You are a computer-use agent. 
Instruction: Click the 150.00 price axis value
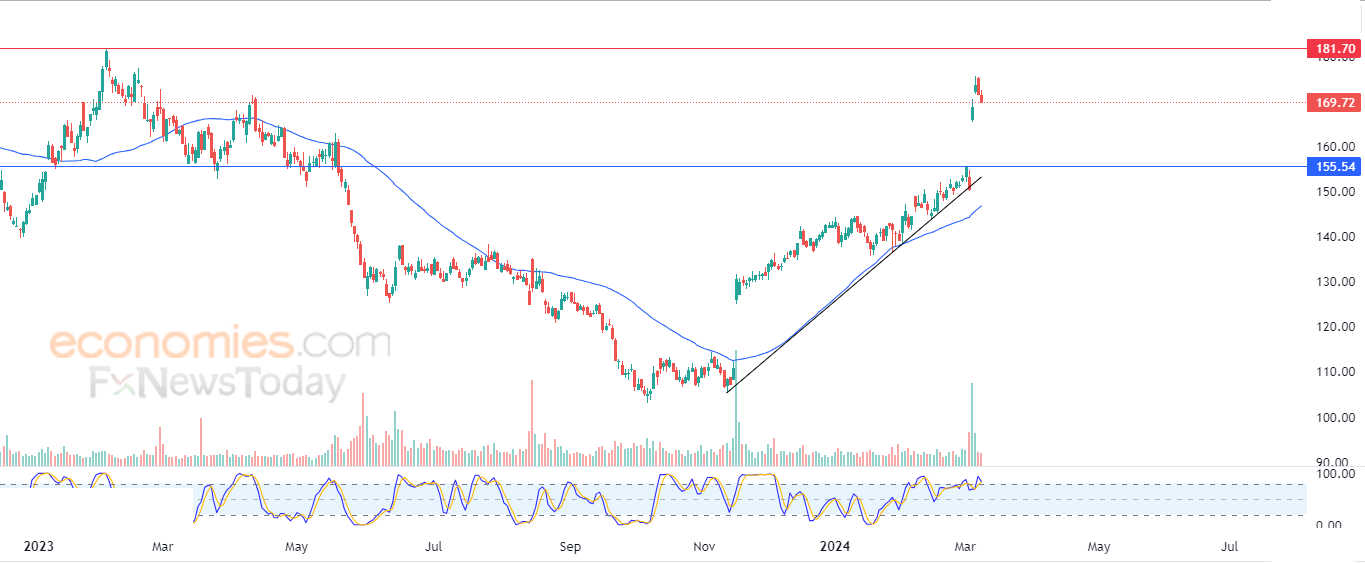(1336, 191)
